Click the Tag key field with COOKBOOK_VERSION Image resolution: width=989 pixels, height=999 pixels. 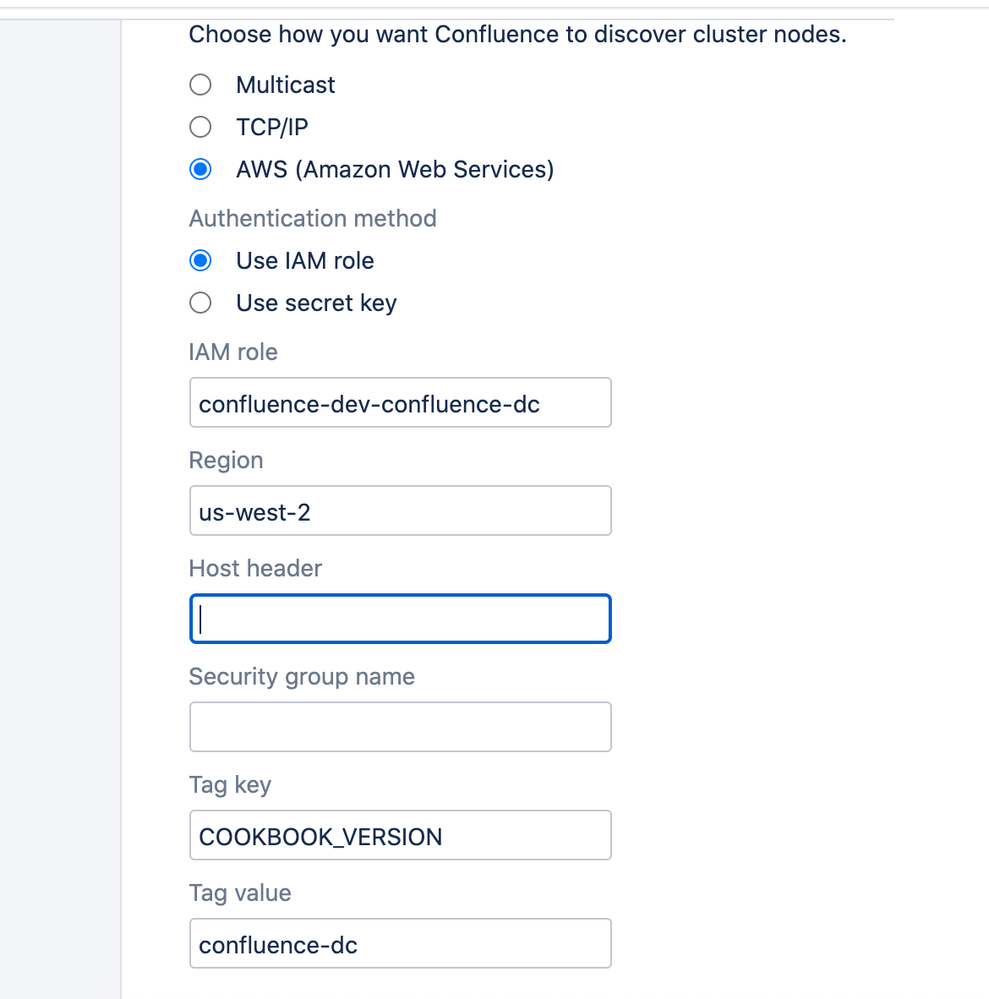(x=400, y=835)
